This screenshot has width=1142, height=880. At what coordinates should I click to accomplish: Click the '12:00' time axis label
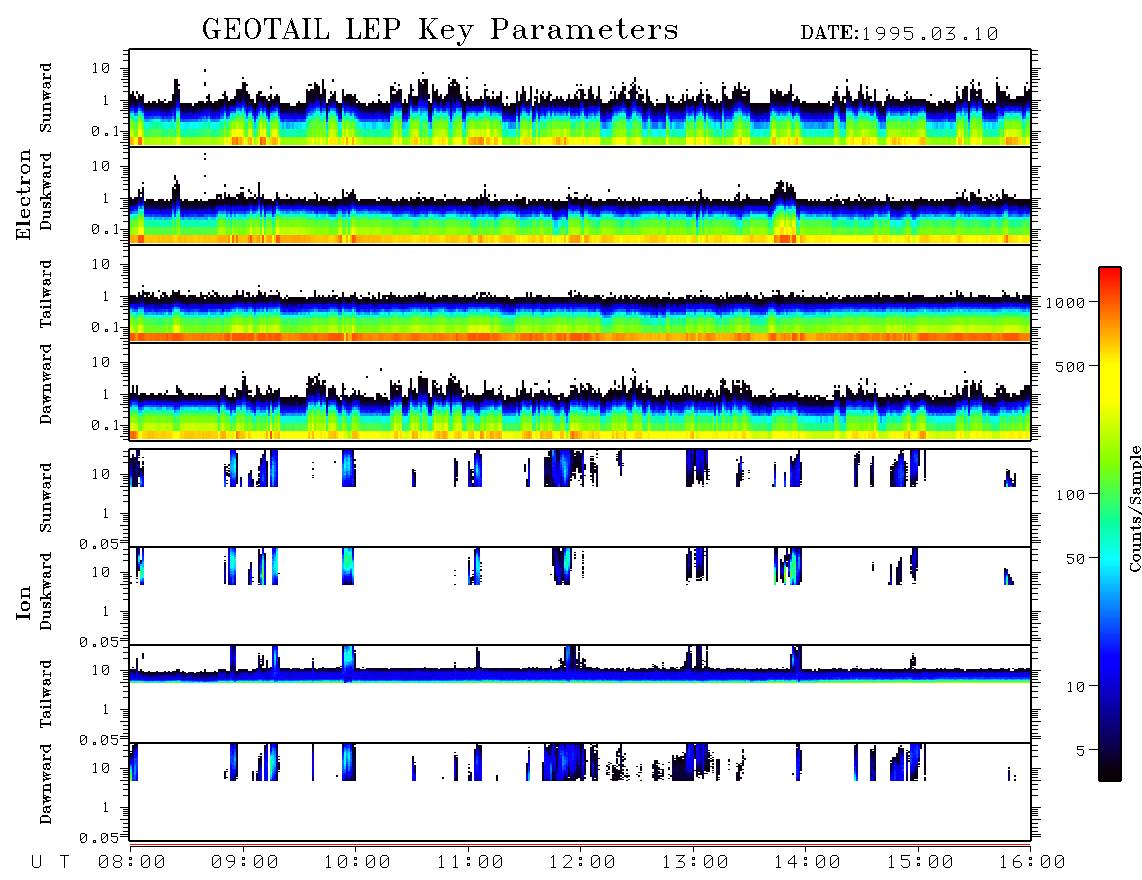(582, 862)
